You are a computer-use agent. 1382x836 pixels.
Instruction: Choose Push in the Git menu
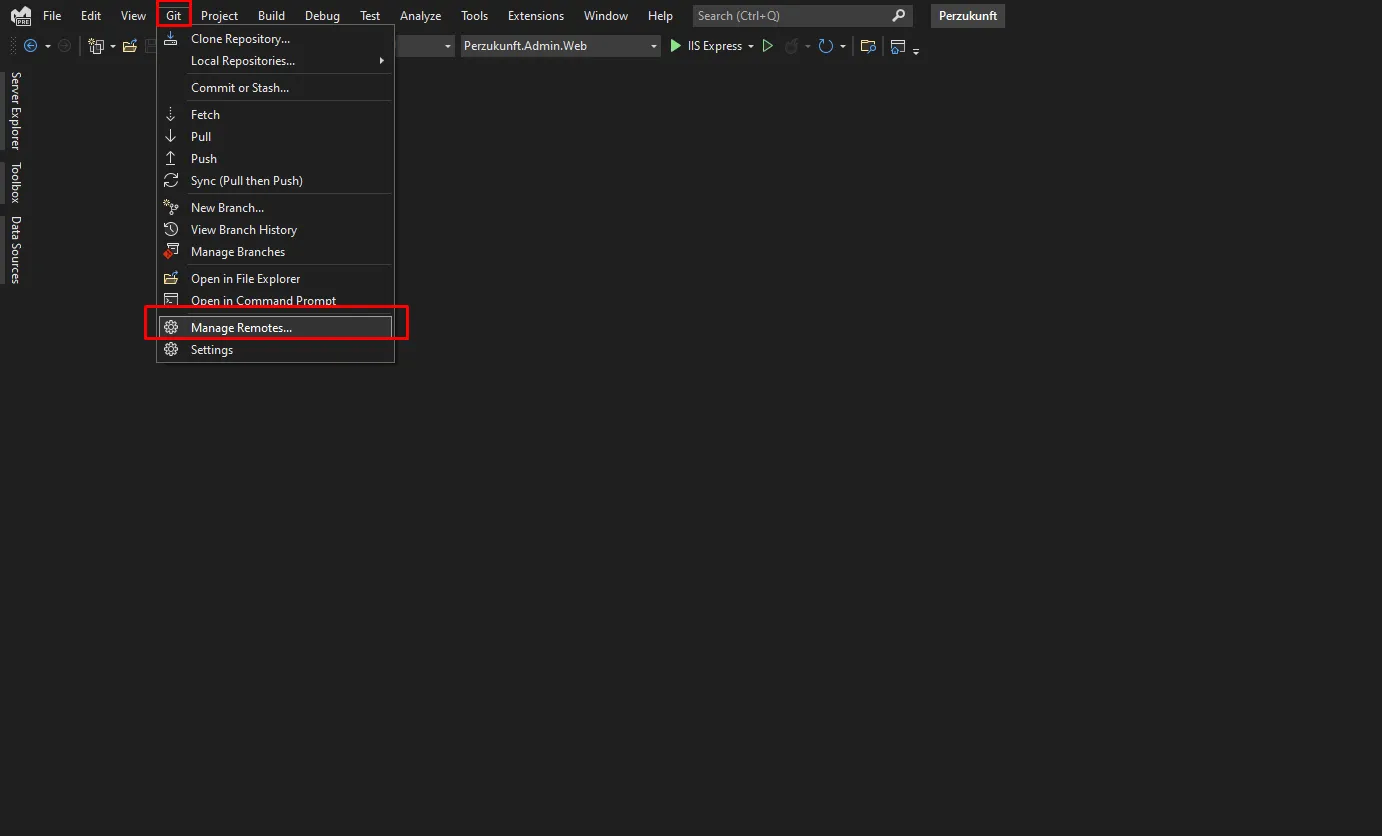click(x=275, y=159)
